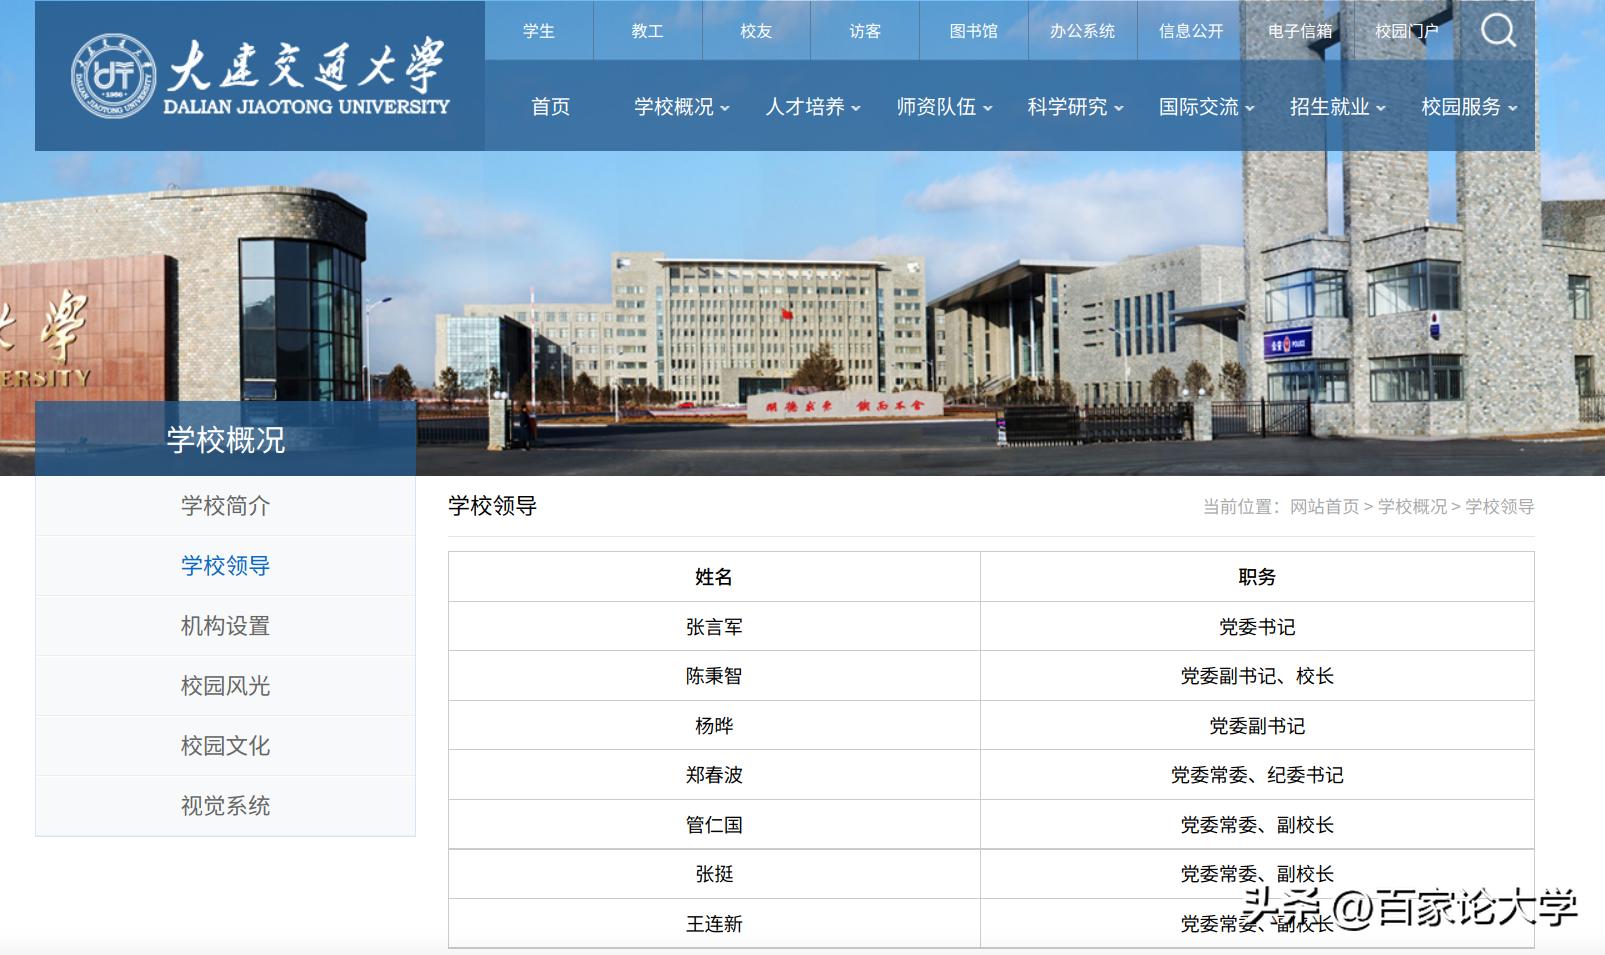The height and width of the screenshot is (955, 1605).
Task: Open 电子信箱 email link
Action: (x=1301, y=31)
